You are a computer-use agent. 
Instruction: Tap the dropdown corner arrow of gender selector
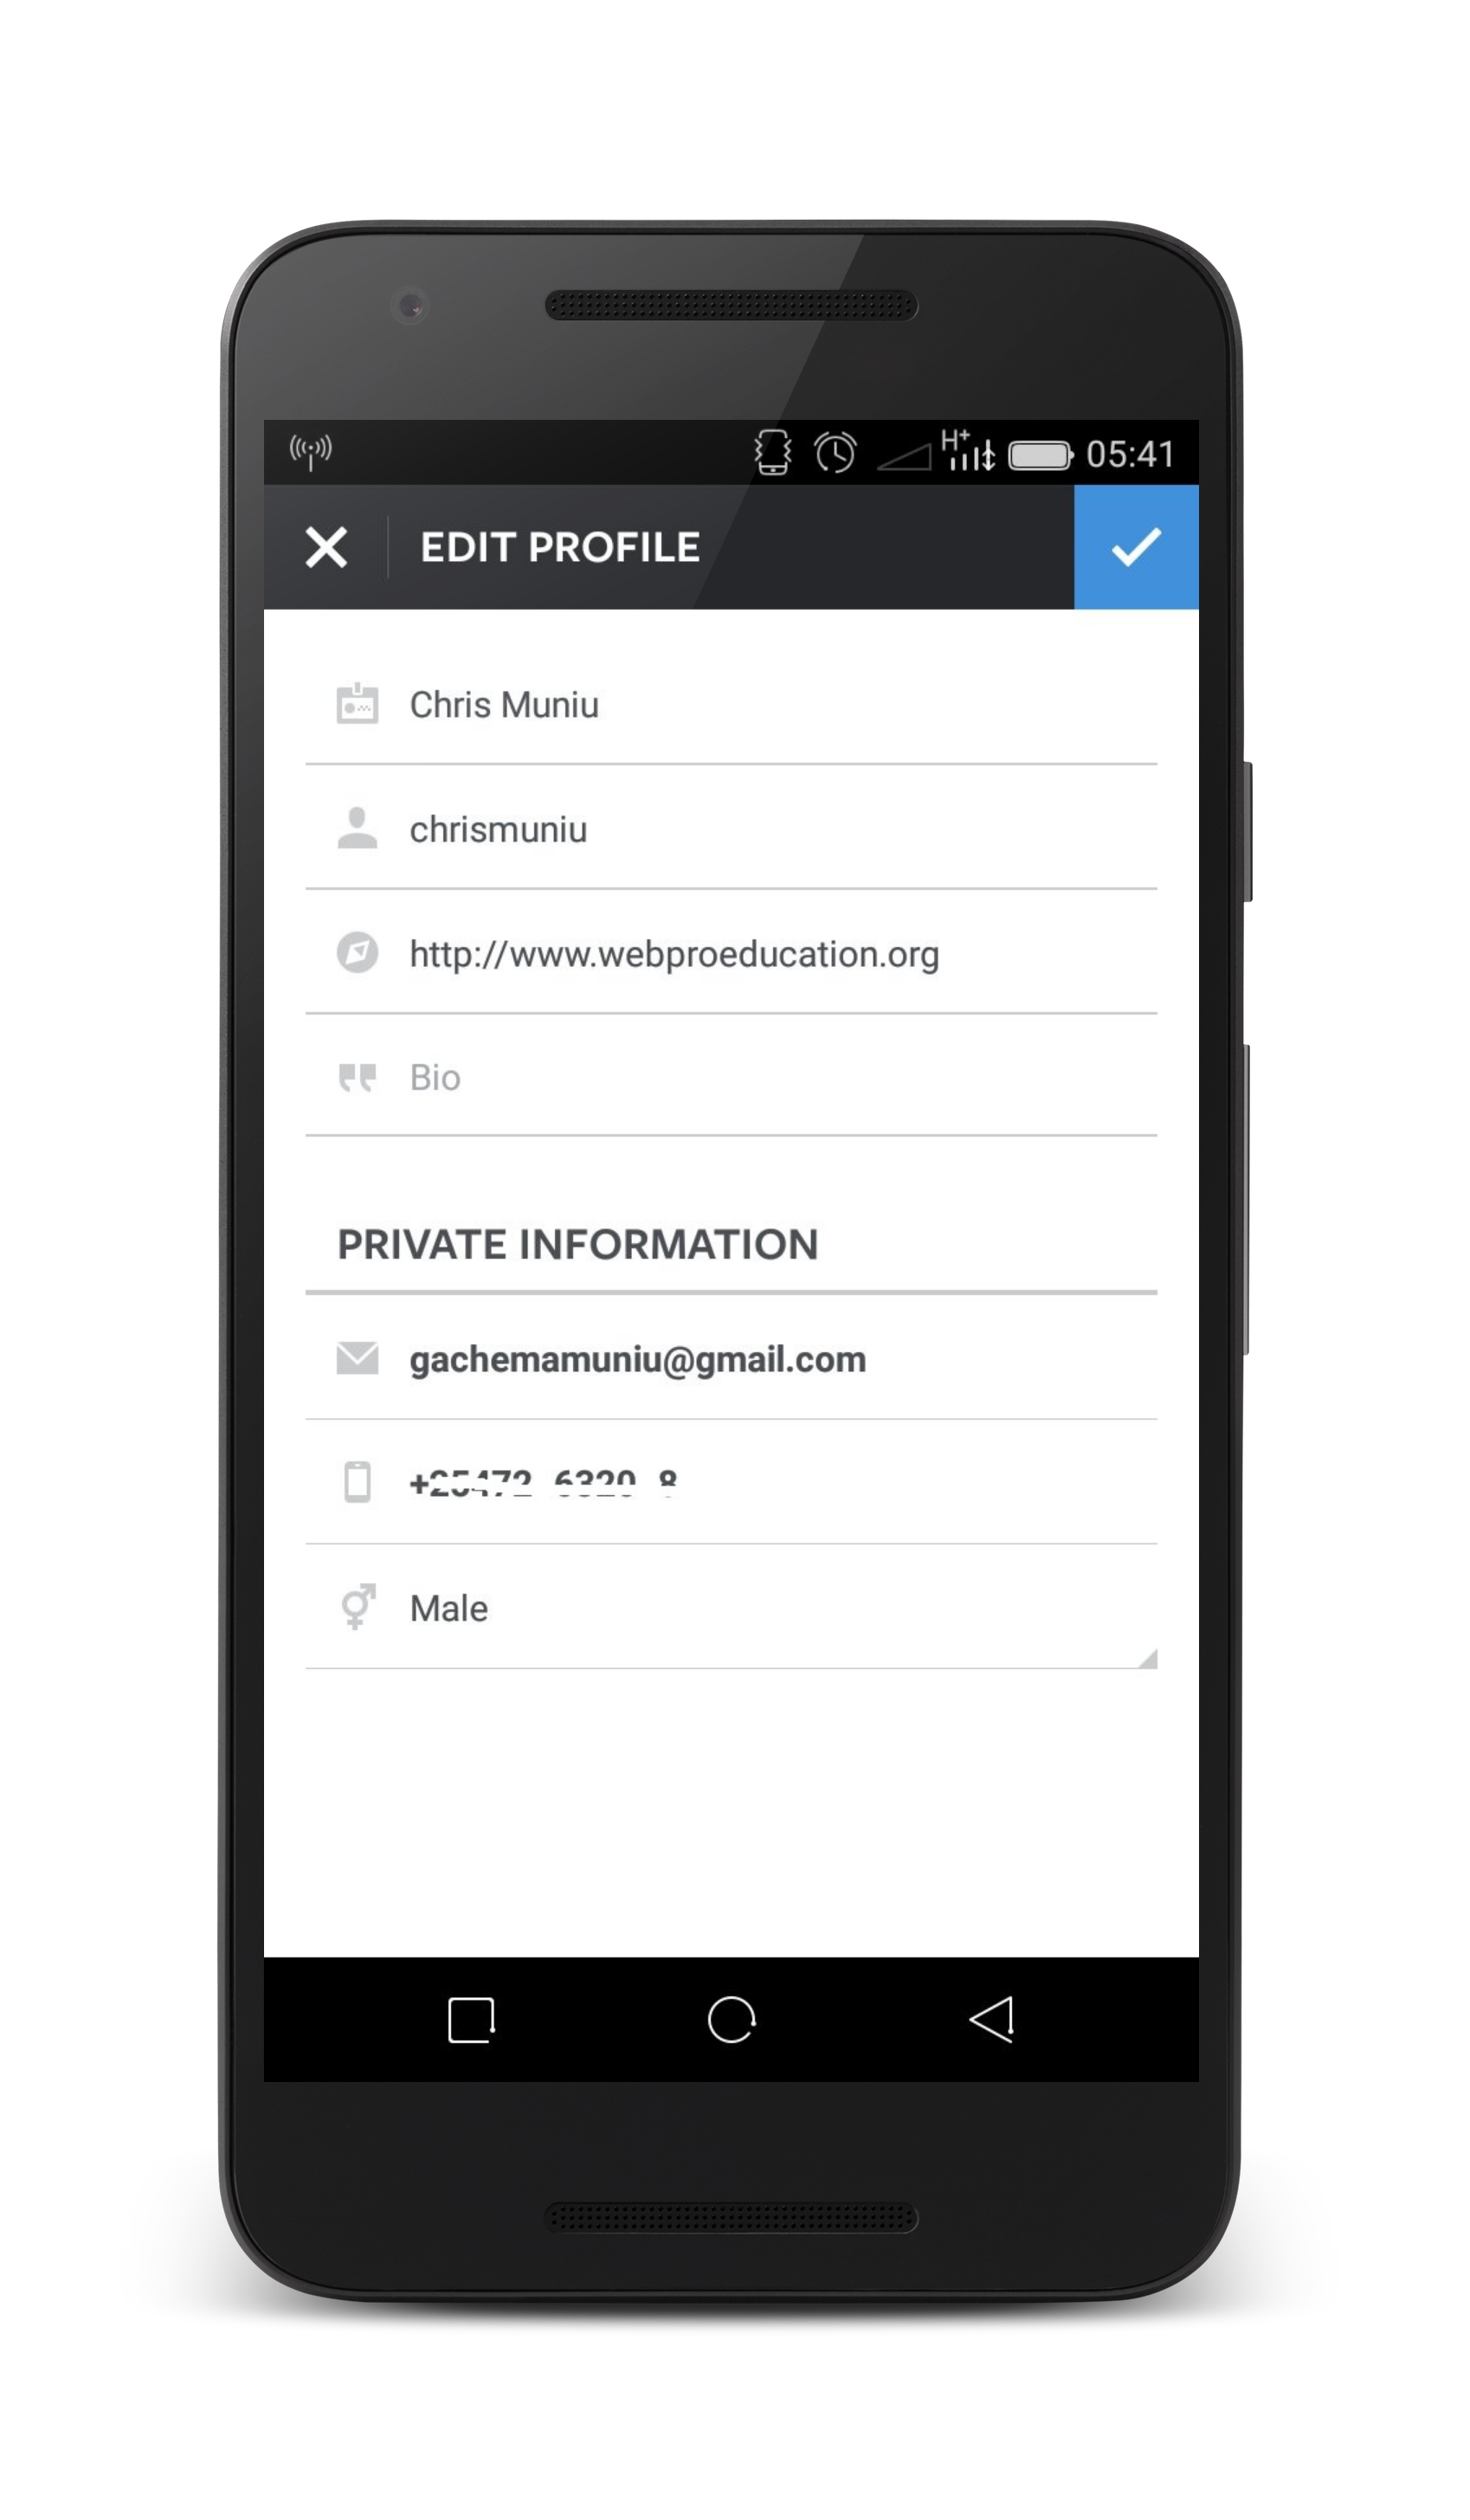pyautogui.click(x=1148, y=1659)
